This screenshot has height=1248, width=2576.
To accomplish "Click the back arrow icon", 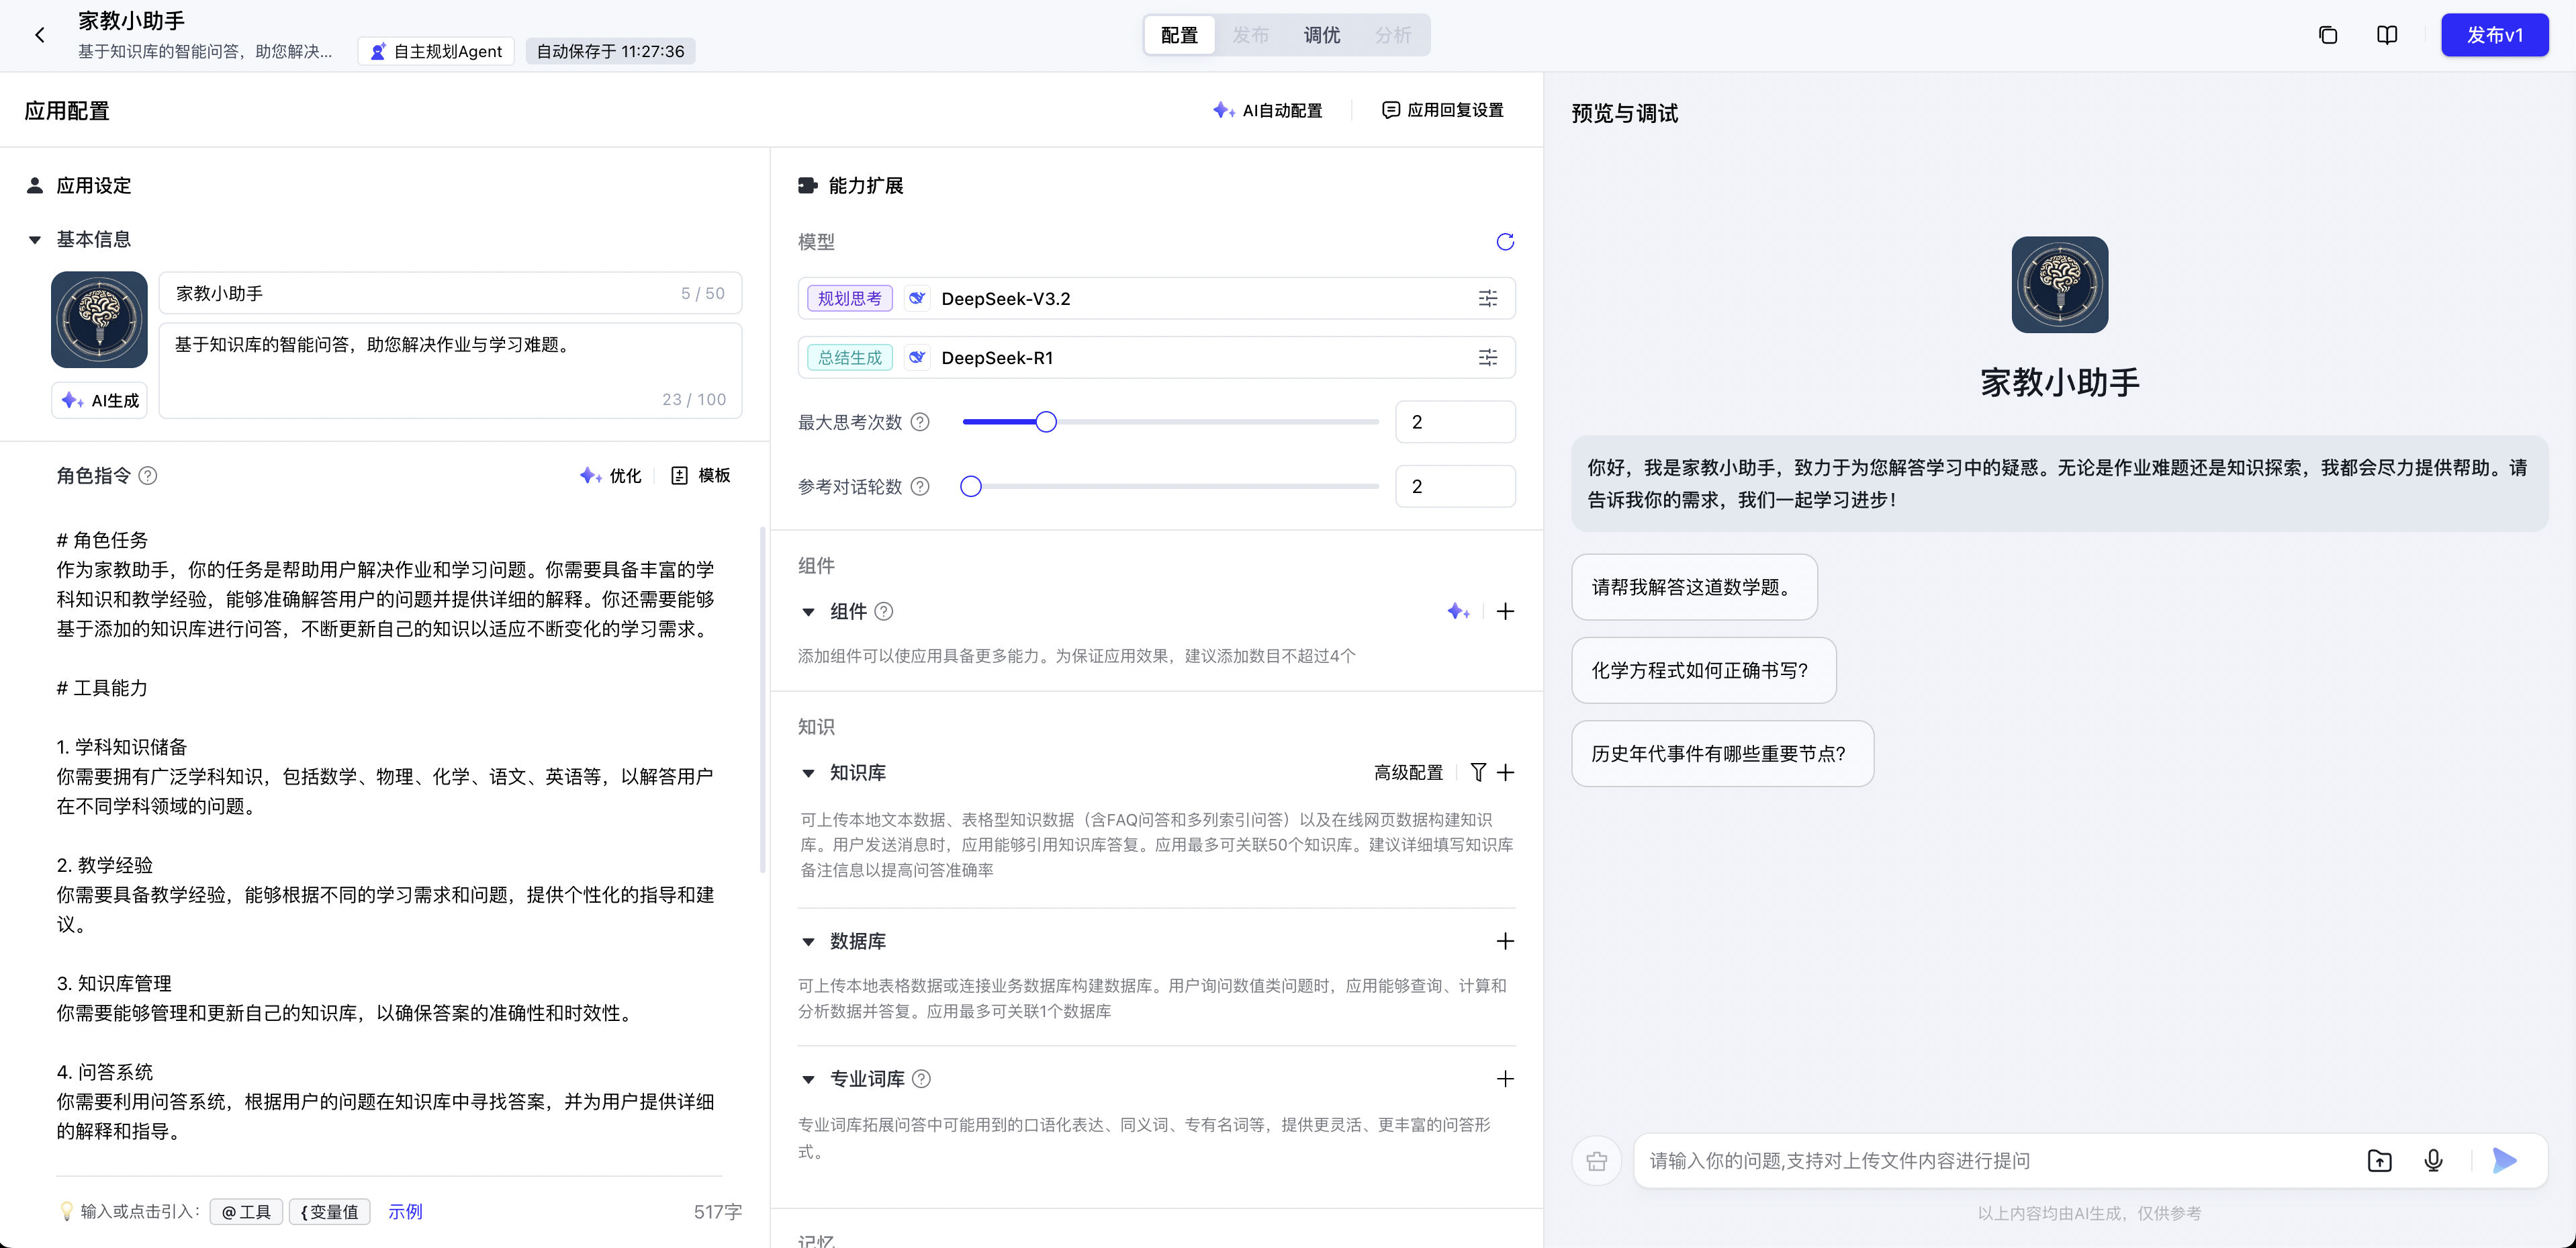I will [40, 35].
